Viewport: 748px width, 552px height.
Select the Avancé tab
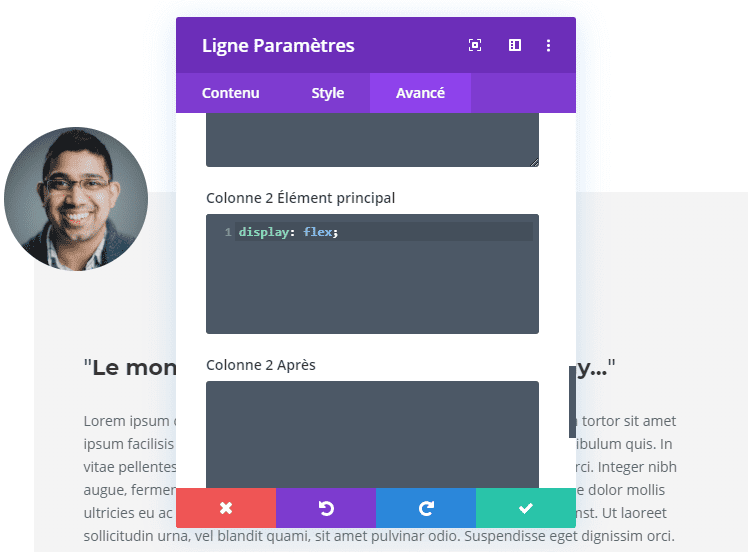420,93
